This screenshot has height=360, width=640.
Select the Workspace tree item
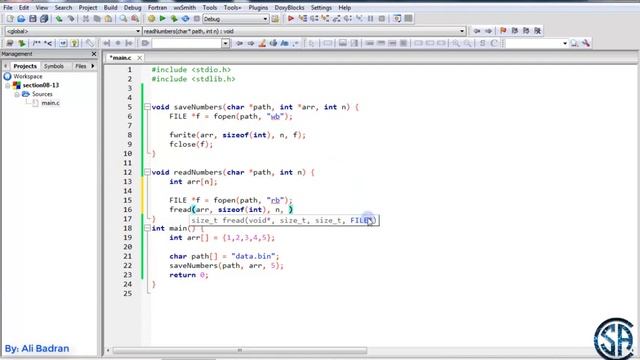click(x=27, y=76)
